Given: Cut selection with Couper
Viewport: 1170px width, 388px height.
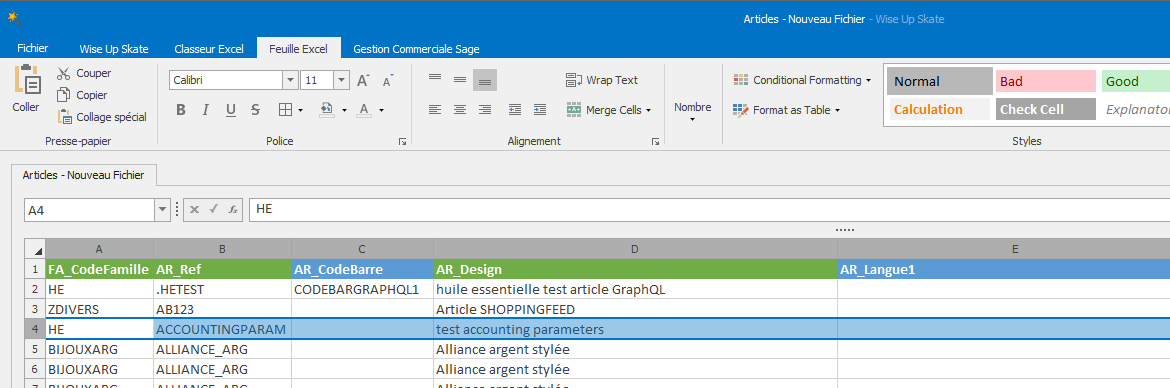Looking at the screenshot, I should 84,73.
